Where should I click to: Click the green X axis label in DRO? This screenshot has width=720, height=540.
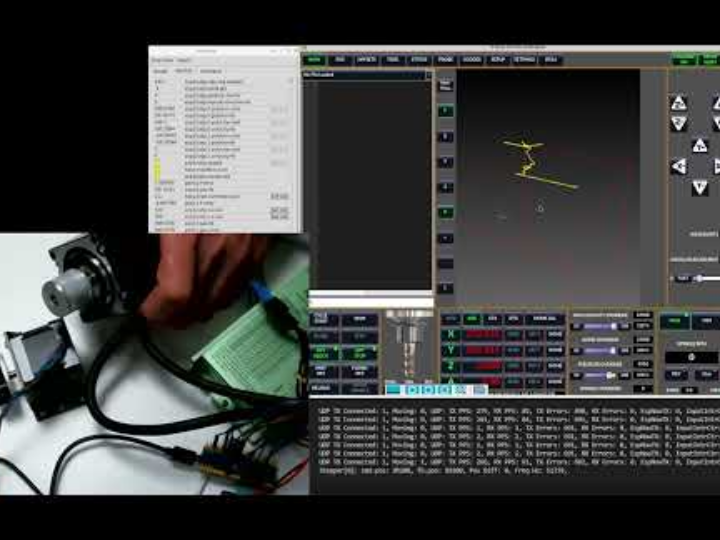pos(450,334)
